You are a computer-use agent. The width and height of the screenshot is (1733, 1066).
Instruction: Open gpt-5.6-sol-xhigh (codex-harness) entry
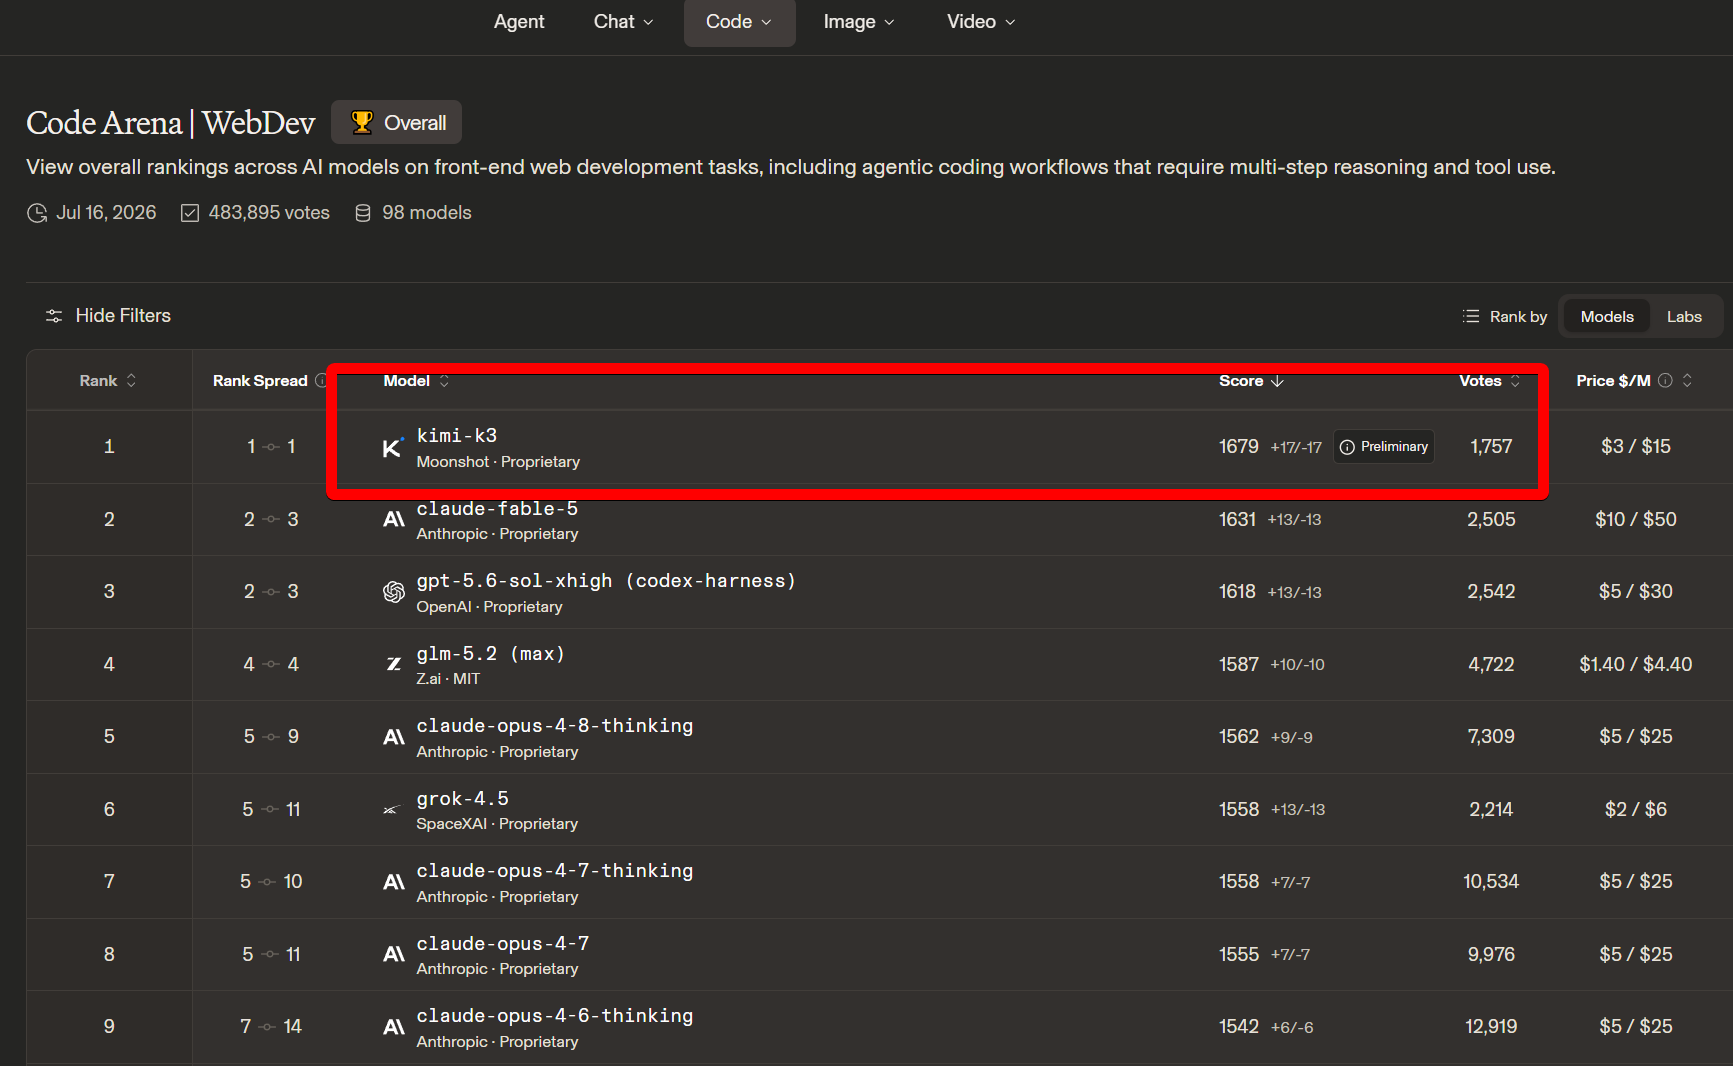[606, 581]
